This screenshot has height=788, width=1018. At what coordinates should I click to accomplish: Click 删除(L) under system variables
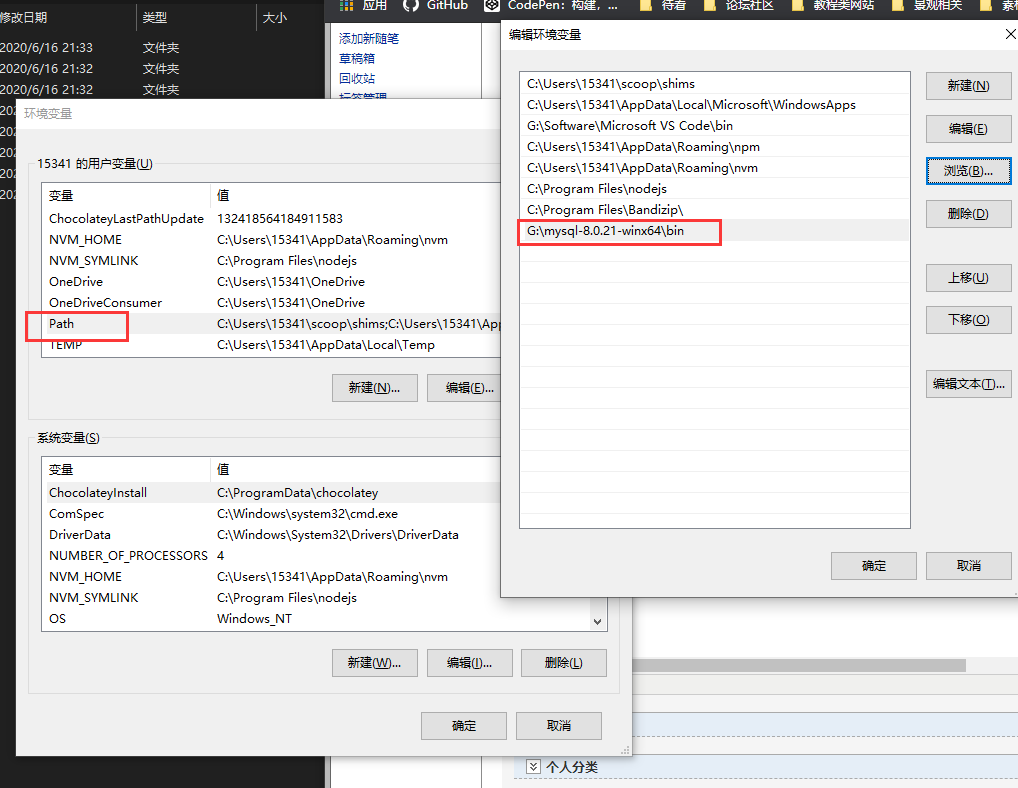pos(564,663)
